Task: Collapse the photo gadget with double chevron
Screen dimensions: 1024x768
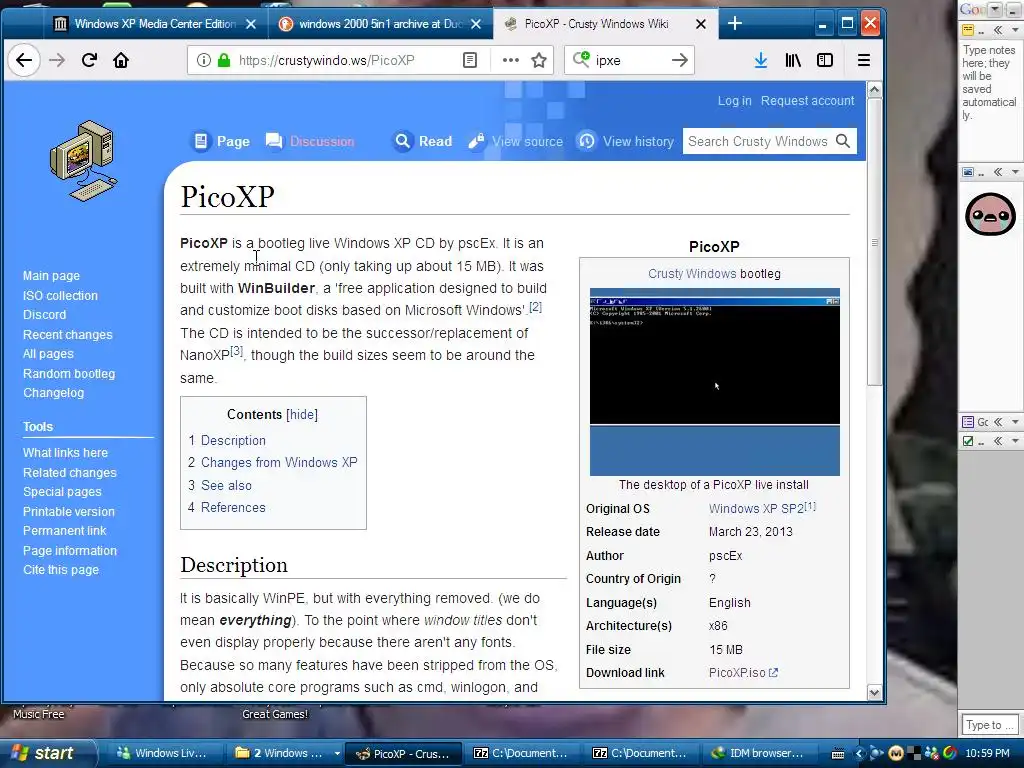Action: 998,172
